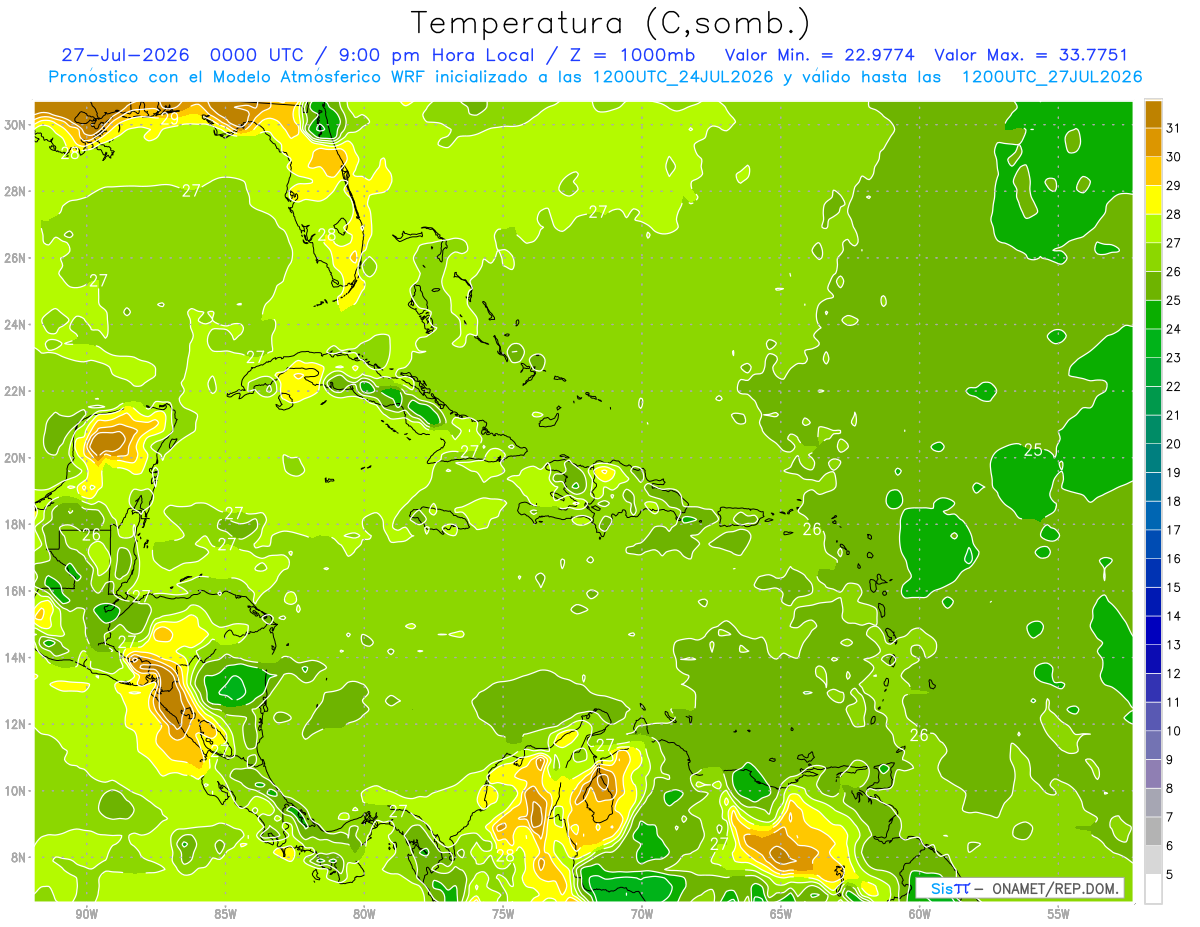Click the 20N latitude axis label
Image resolution: width=1200 pixels, height=927 pixels.
[16, 457]
